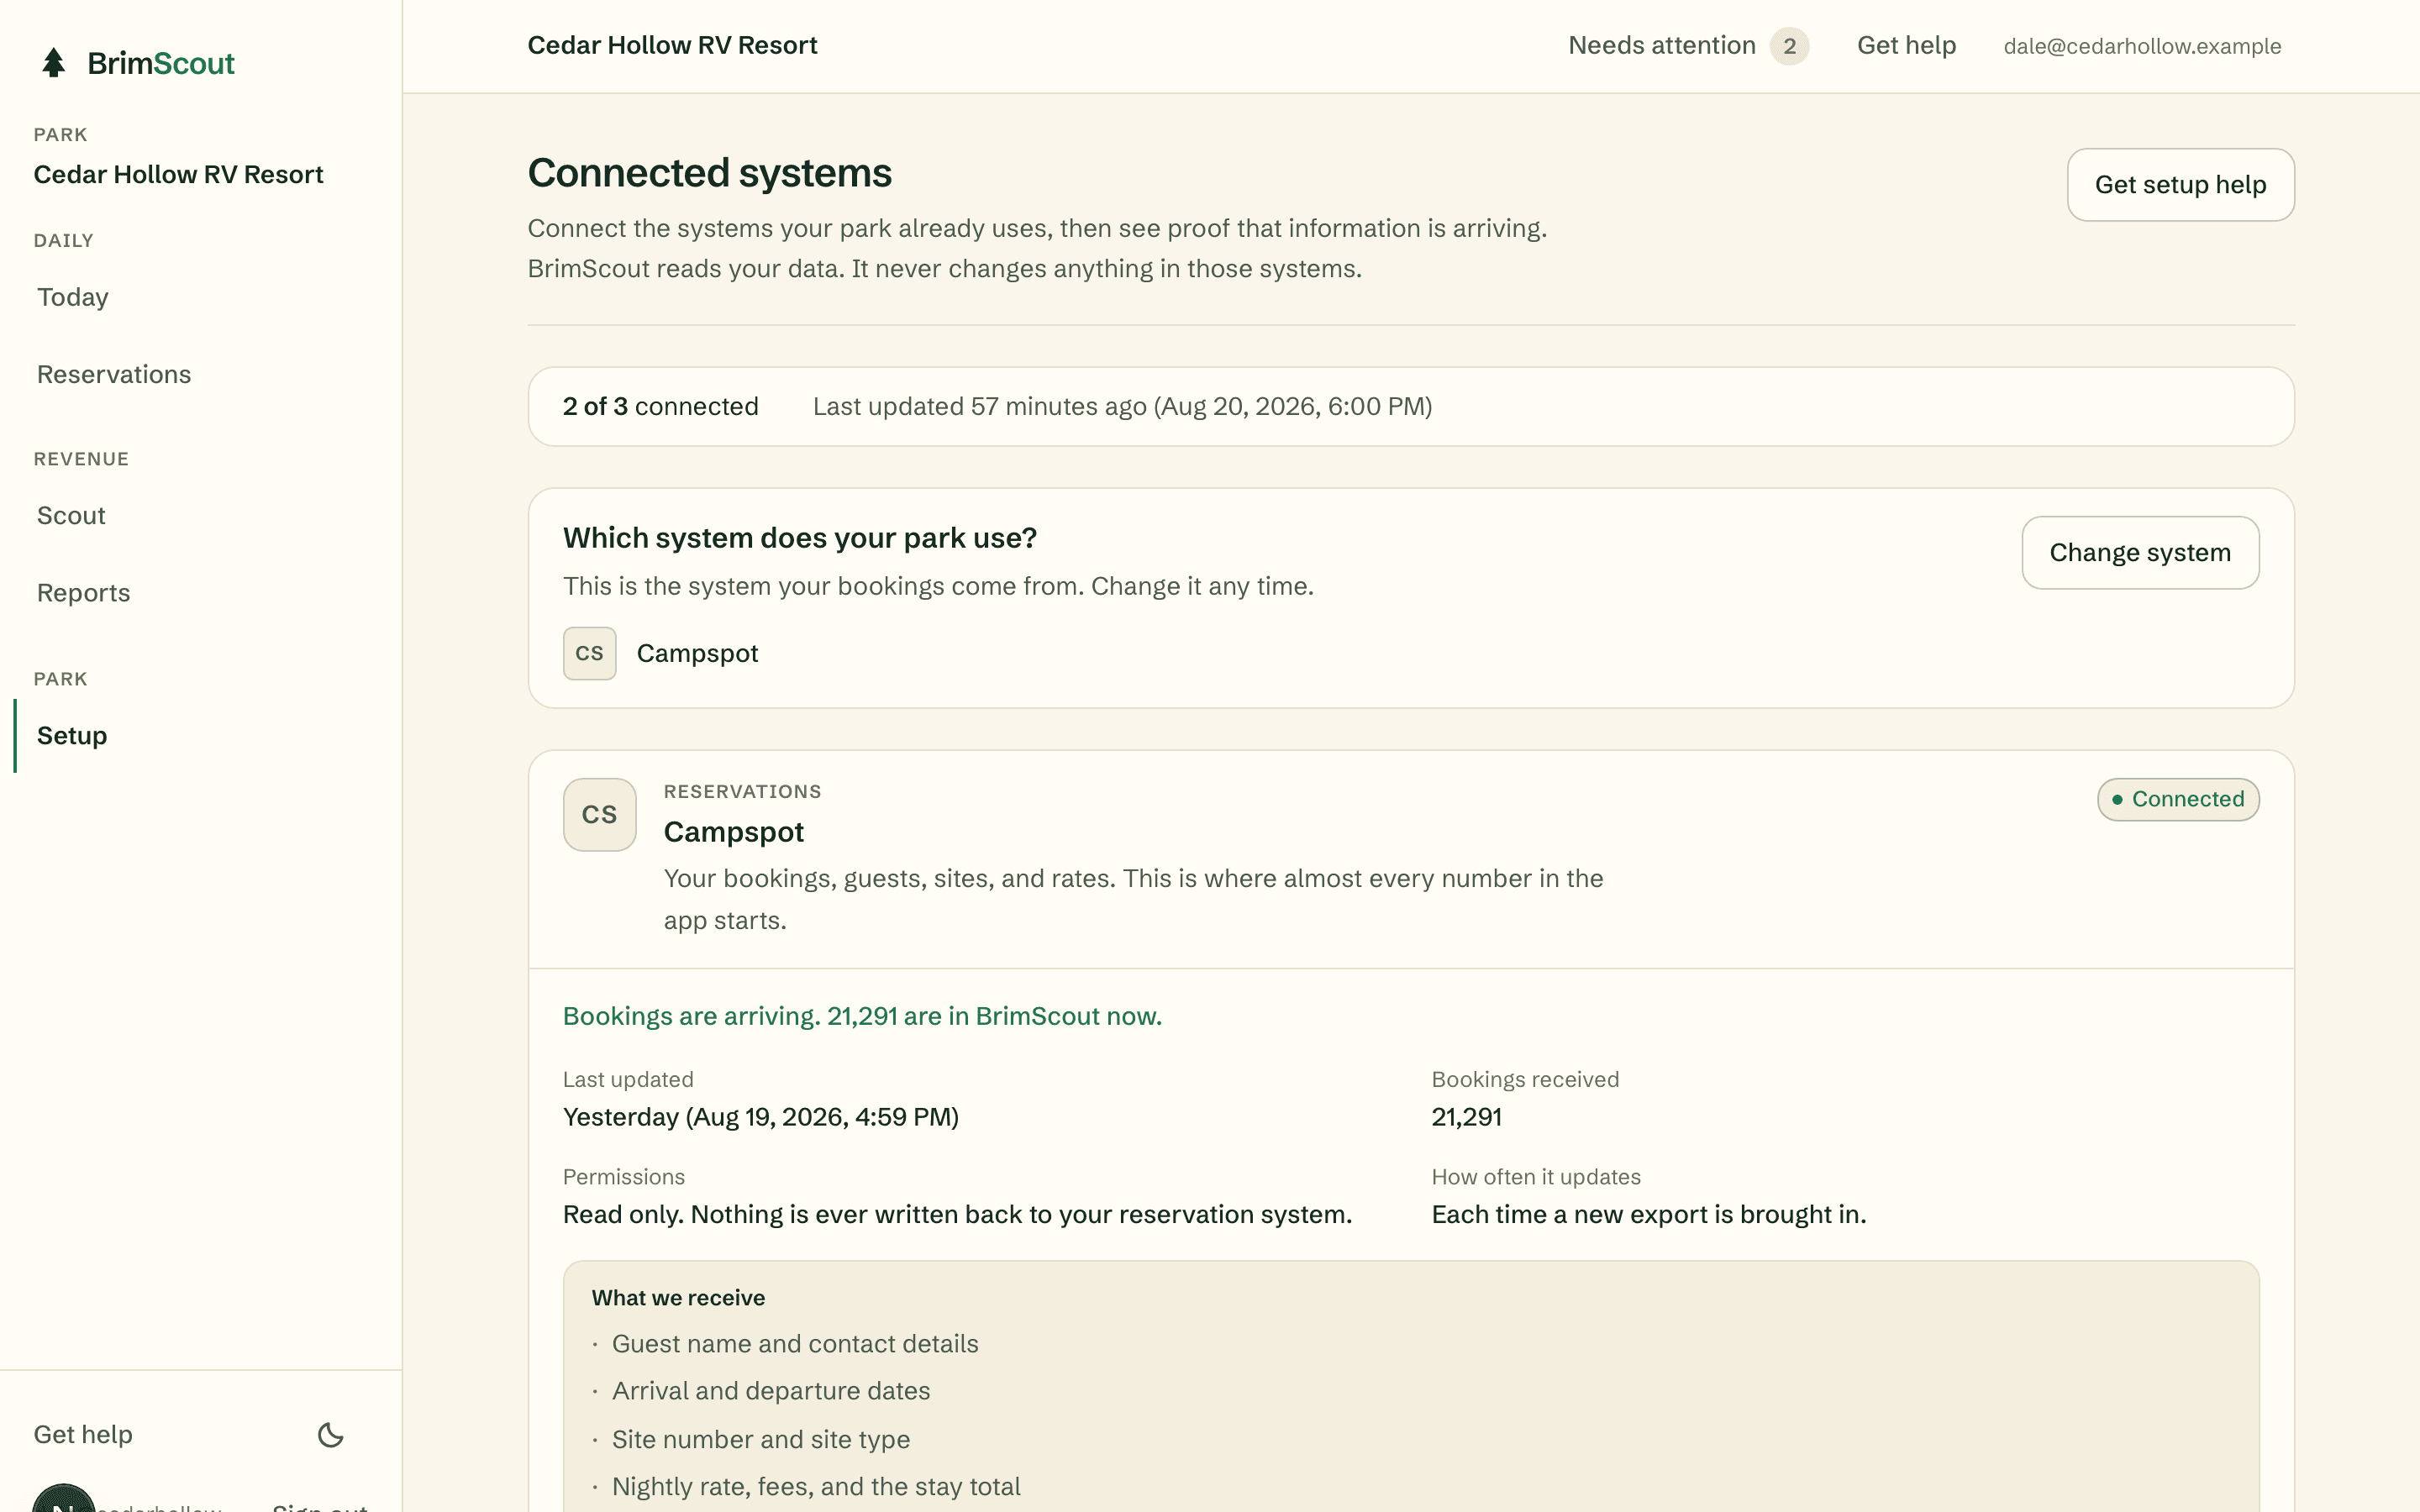The image size is (2420, 1512).
Task: Click the How often it updates label
Action: pyautogui.click(x=1536, y=1177)
